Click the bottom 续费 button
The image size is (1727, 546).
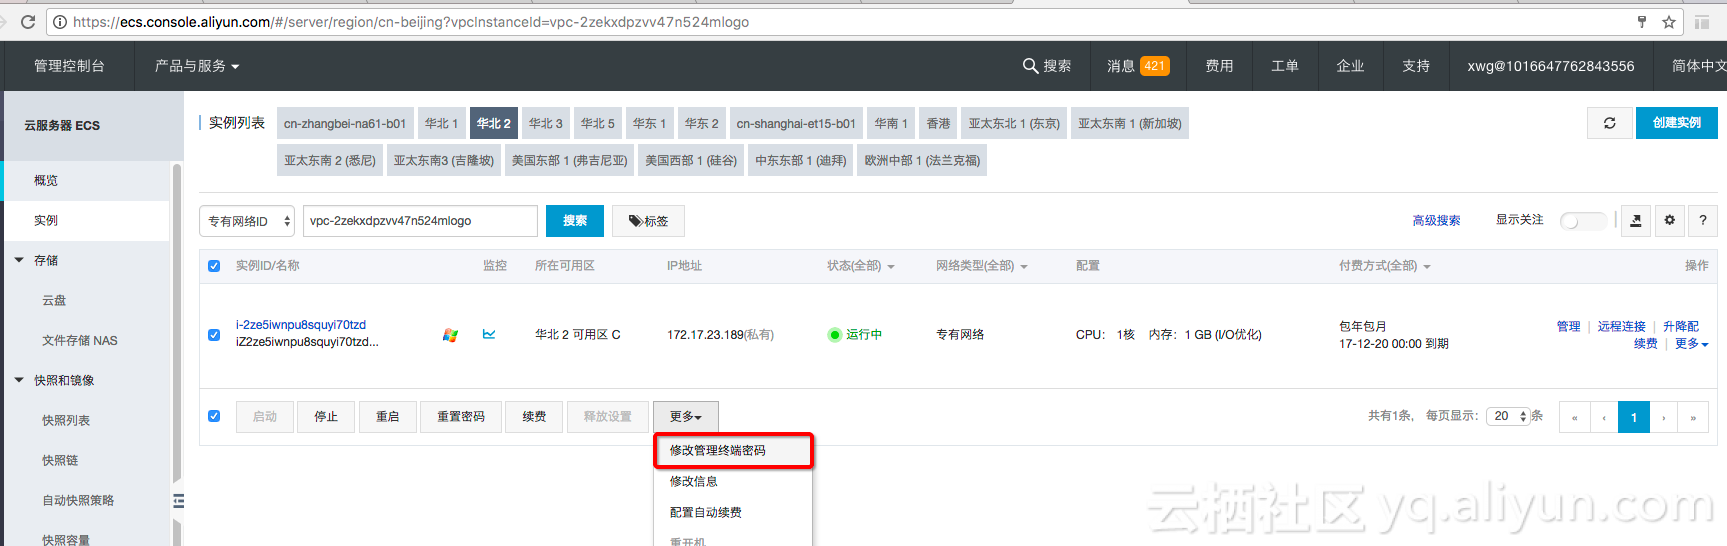tap(534, 417)
